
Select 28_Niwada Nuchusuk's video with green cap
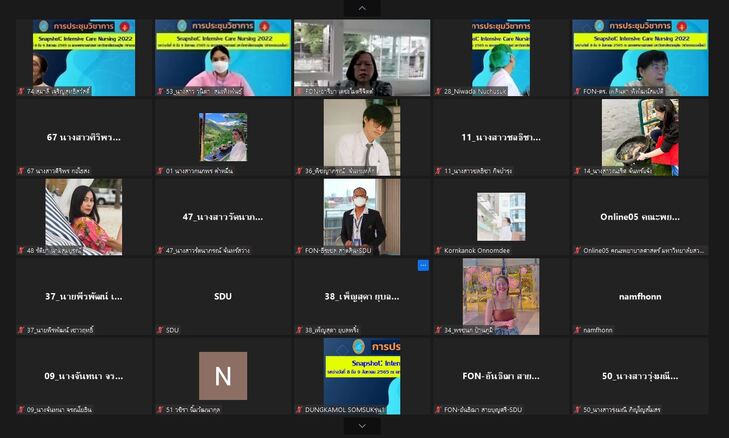[501, 58]
